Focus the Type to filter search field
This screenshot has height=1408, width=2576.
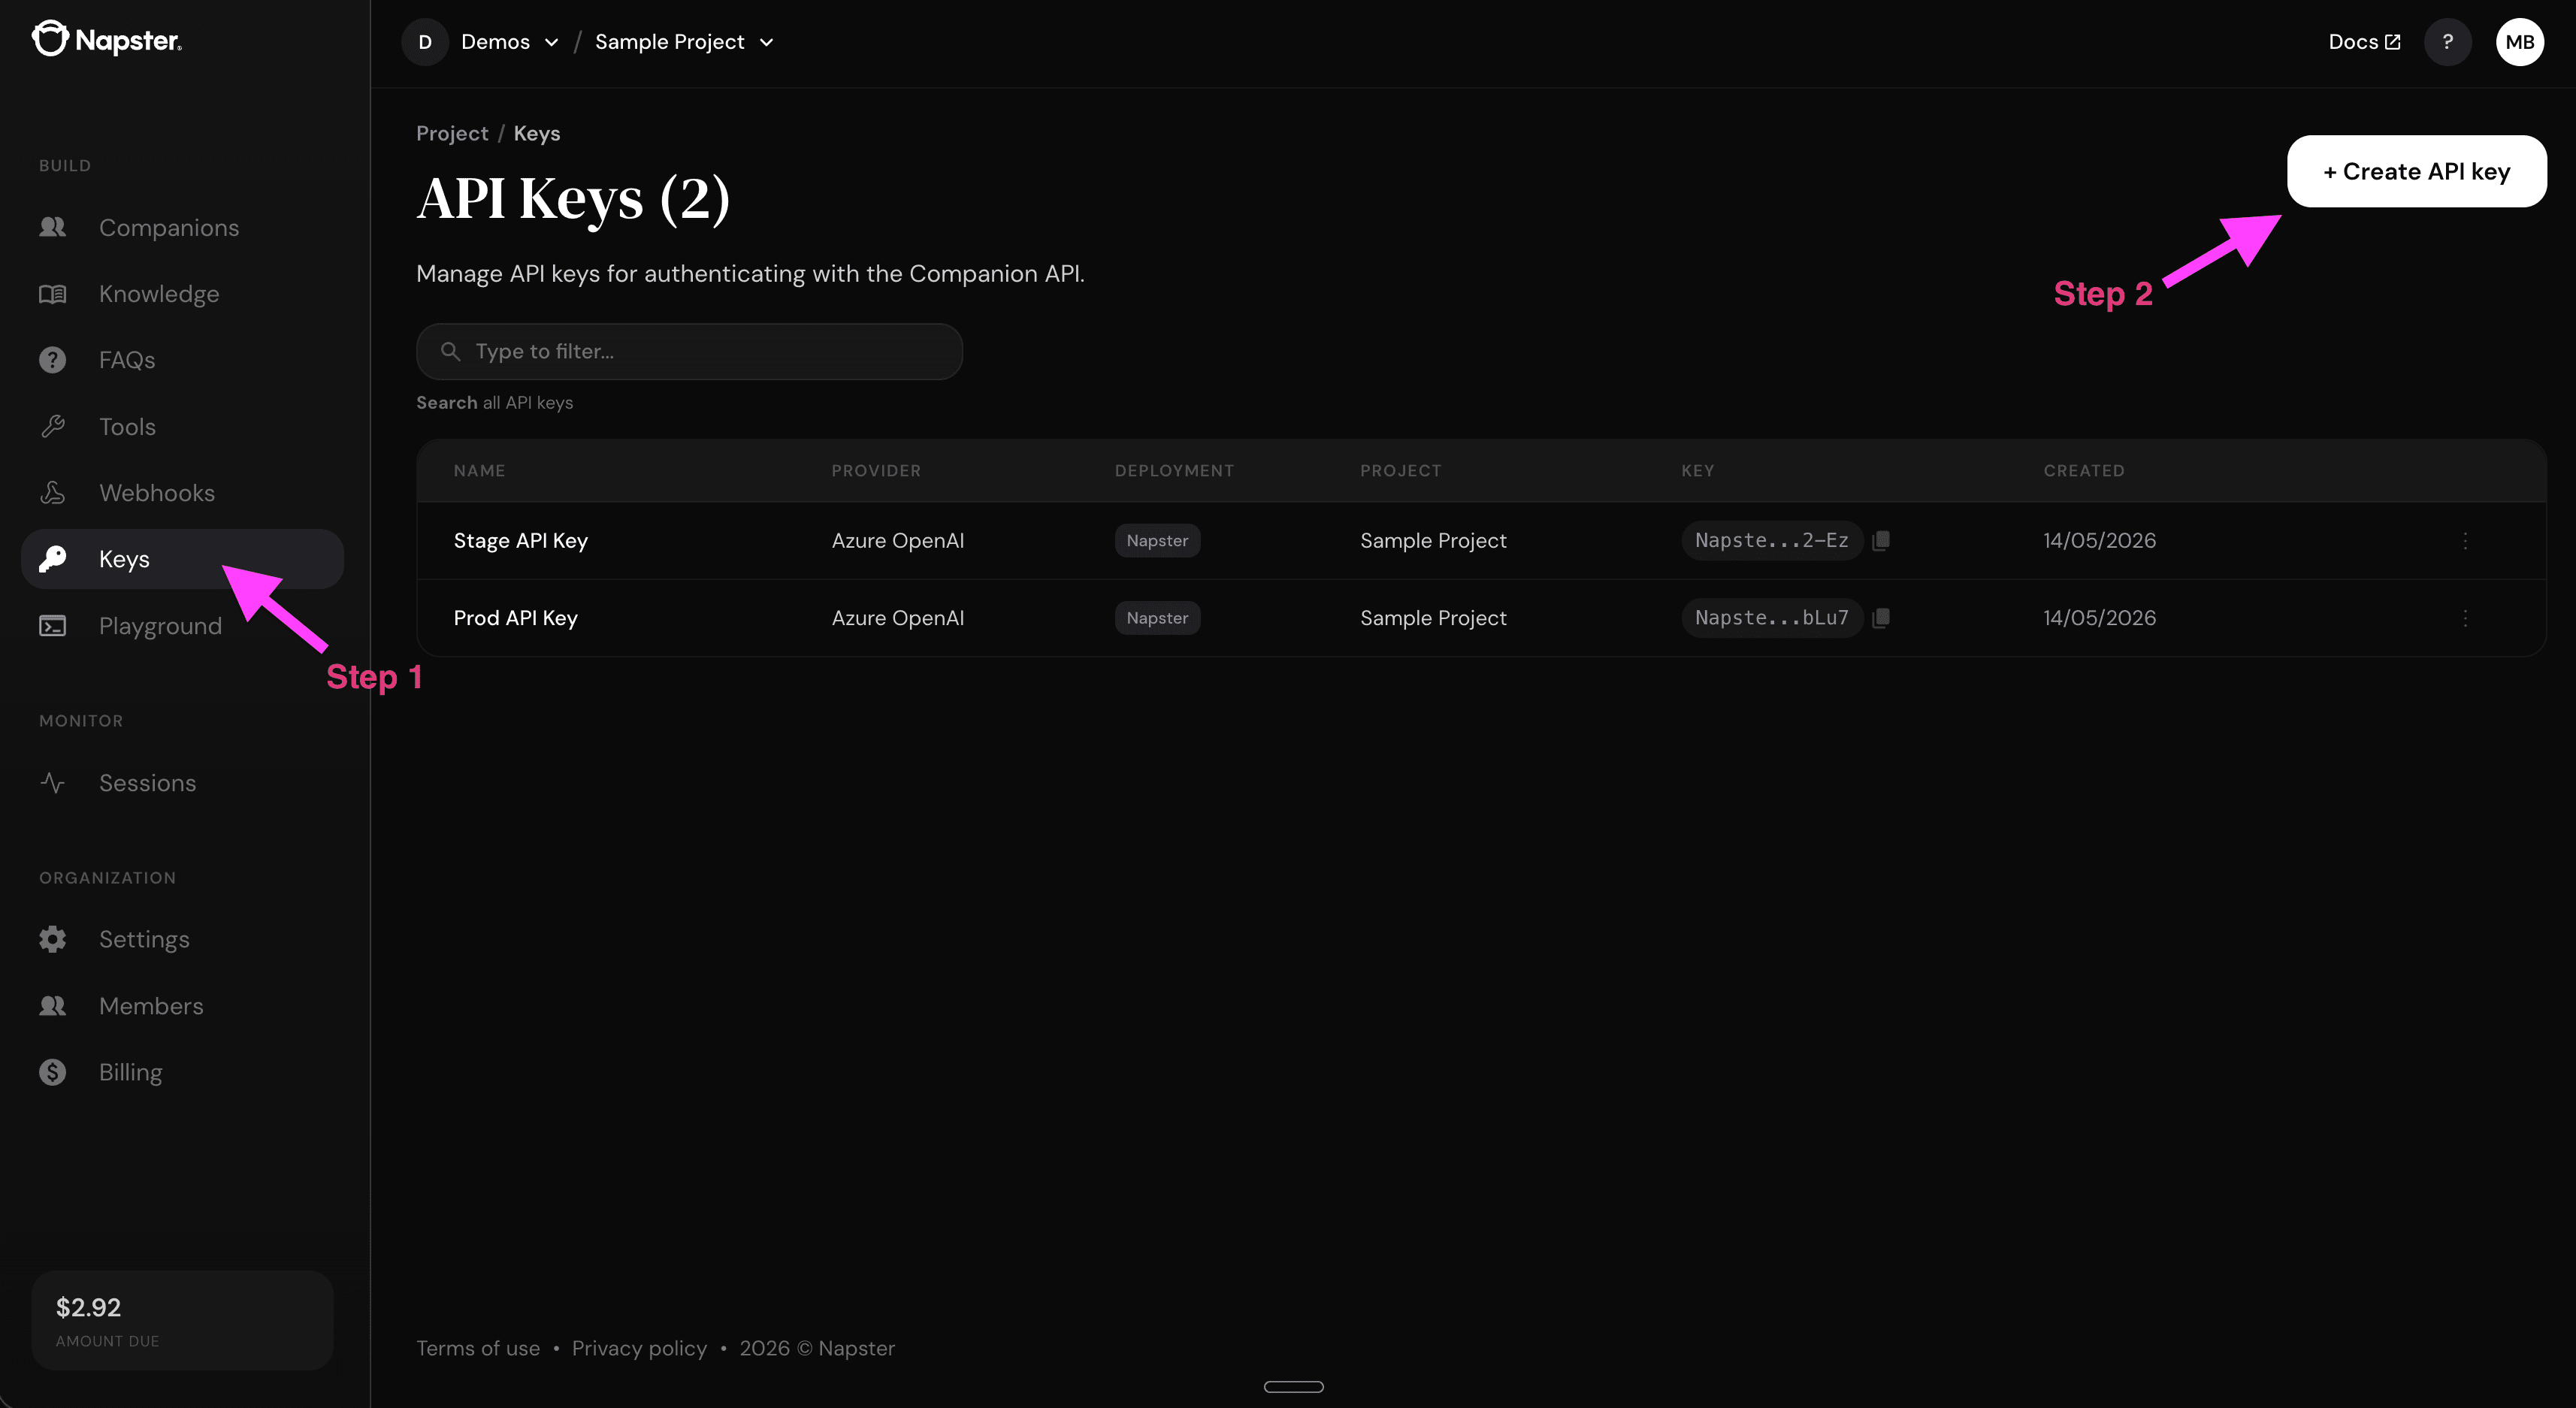[689, 351]
